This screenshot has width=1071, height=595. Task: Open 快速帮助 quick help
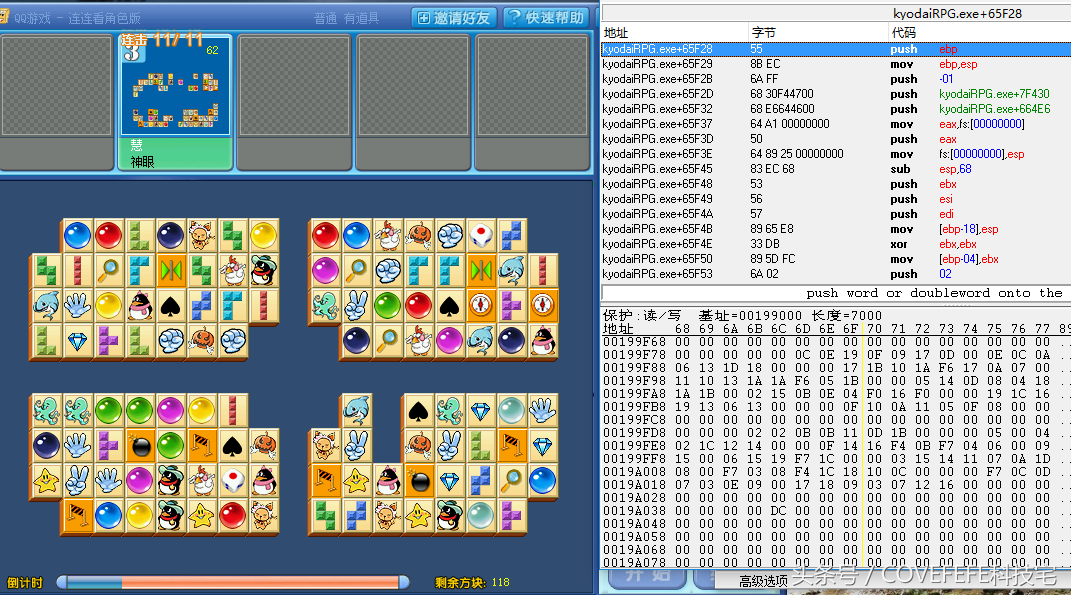548,17
